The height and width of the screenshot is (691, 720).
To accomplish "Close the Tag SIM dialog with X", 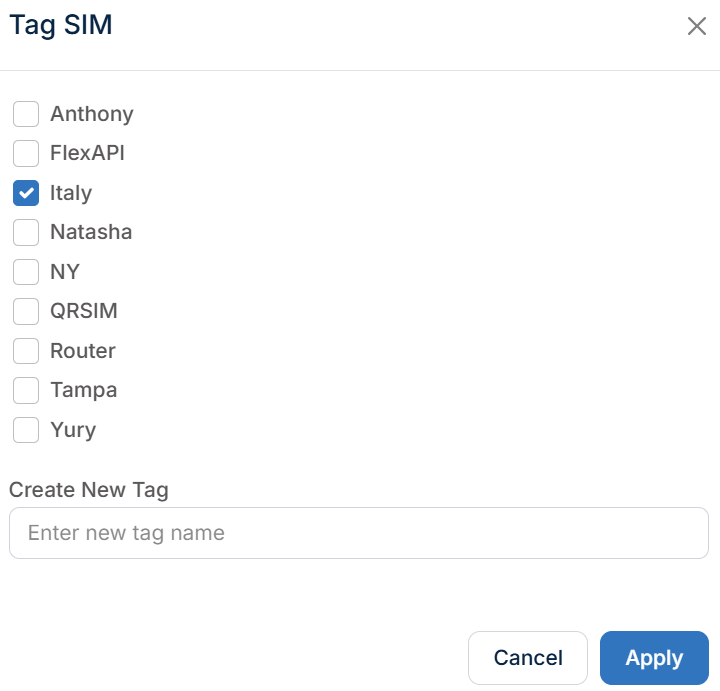I will point(697,26).
